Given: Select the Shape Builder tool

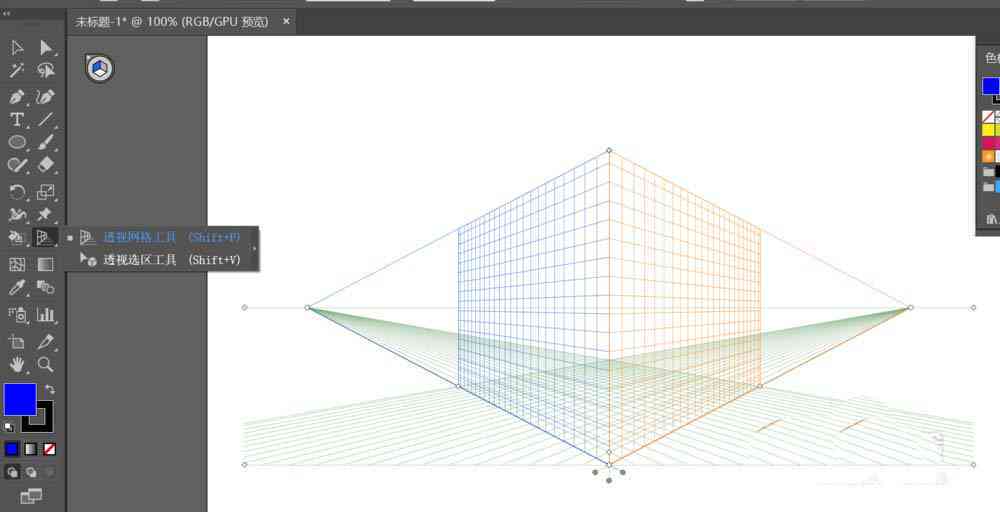Looking at the screenshot, I should click(x=17, y=238).
